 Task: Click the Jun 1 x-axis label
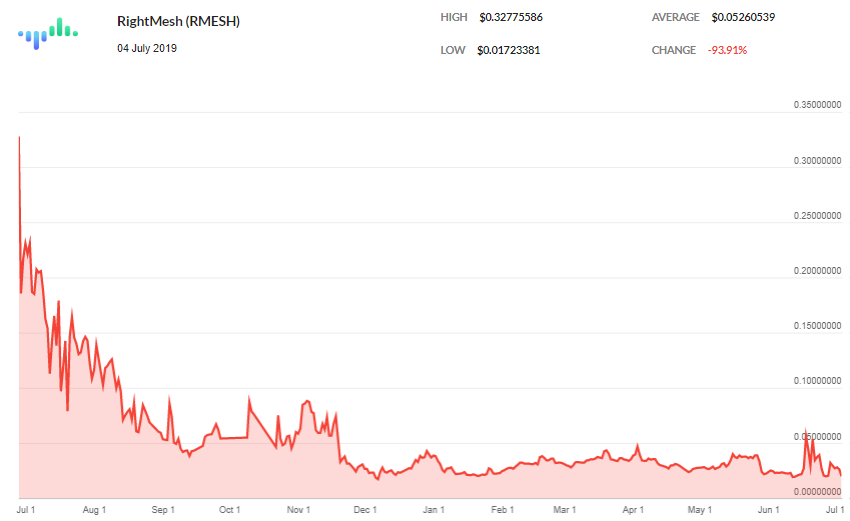coord(769,510)
